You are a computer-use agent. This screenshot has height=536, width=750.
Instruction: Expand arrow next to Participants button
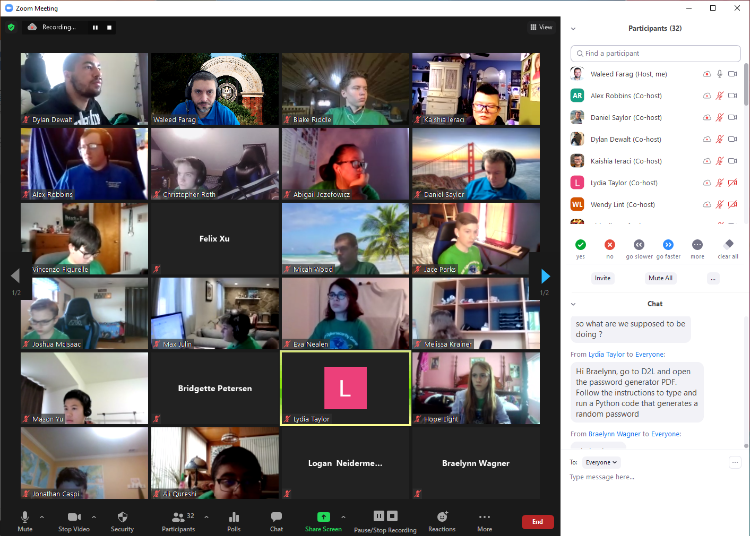(x=206, y=517)
